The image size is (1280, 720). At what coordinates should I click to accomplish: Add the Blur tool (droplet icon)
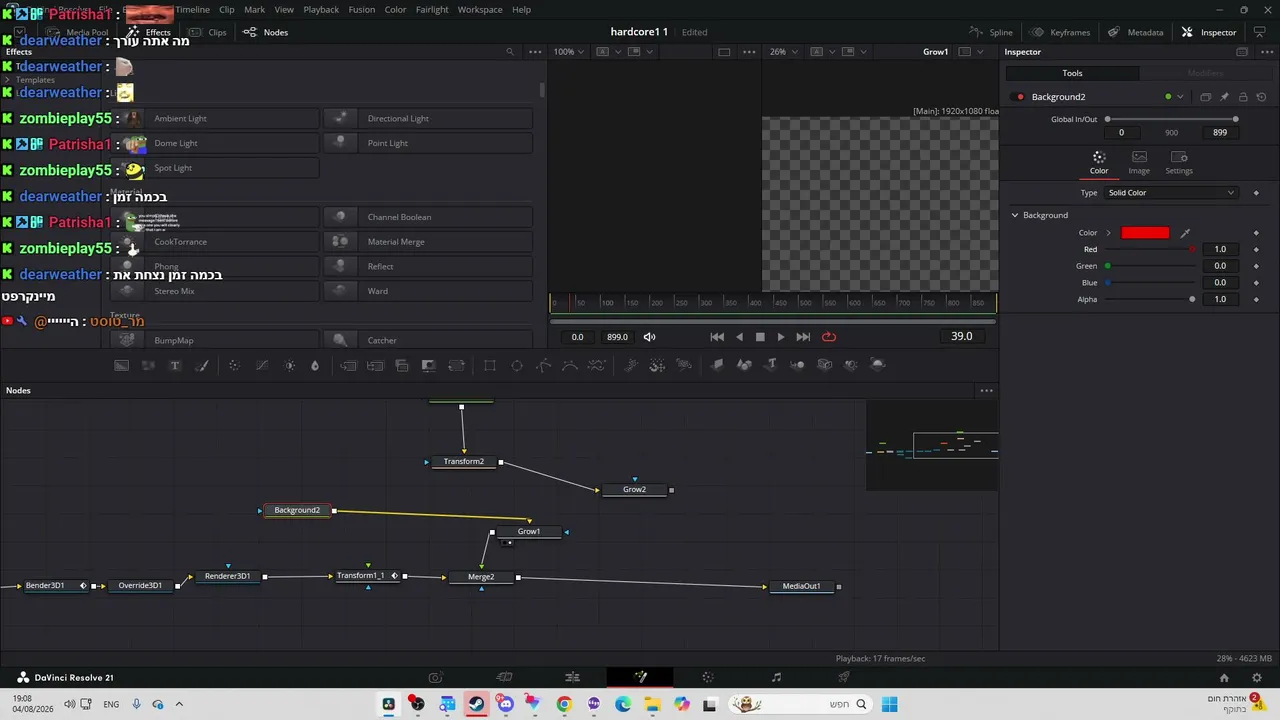point(315,365)
